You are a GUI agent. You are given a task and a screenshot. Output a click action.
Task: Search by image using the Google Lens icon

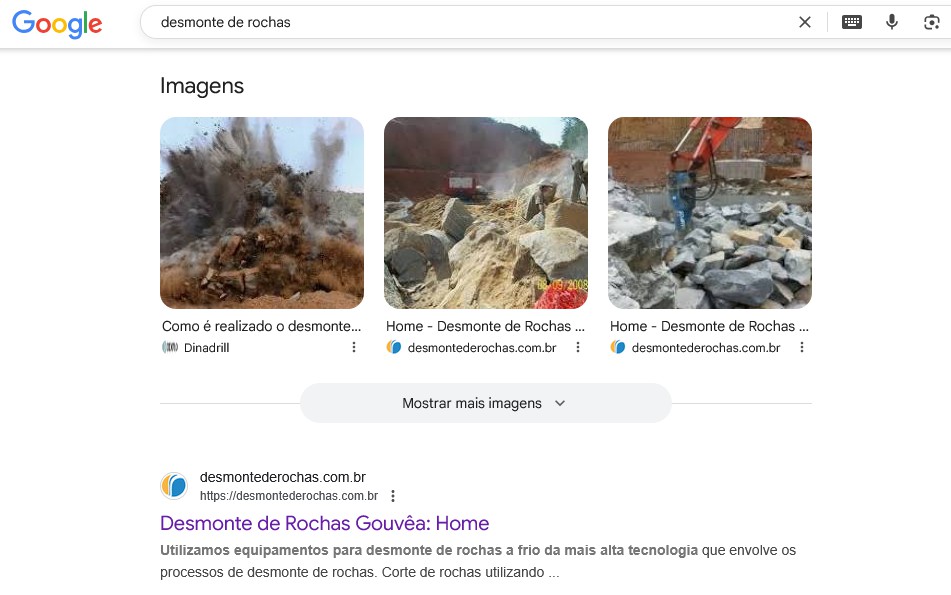pyautogui.click(x=930, y=21)
